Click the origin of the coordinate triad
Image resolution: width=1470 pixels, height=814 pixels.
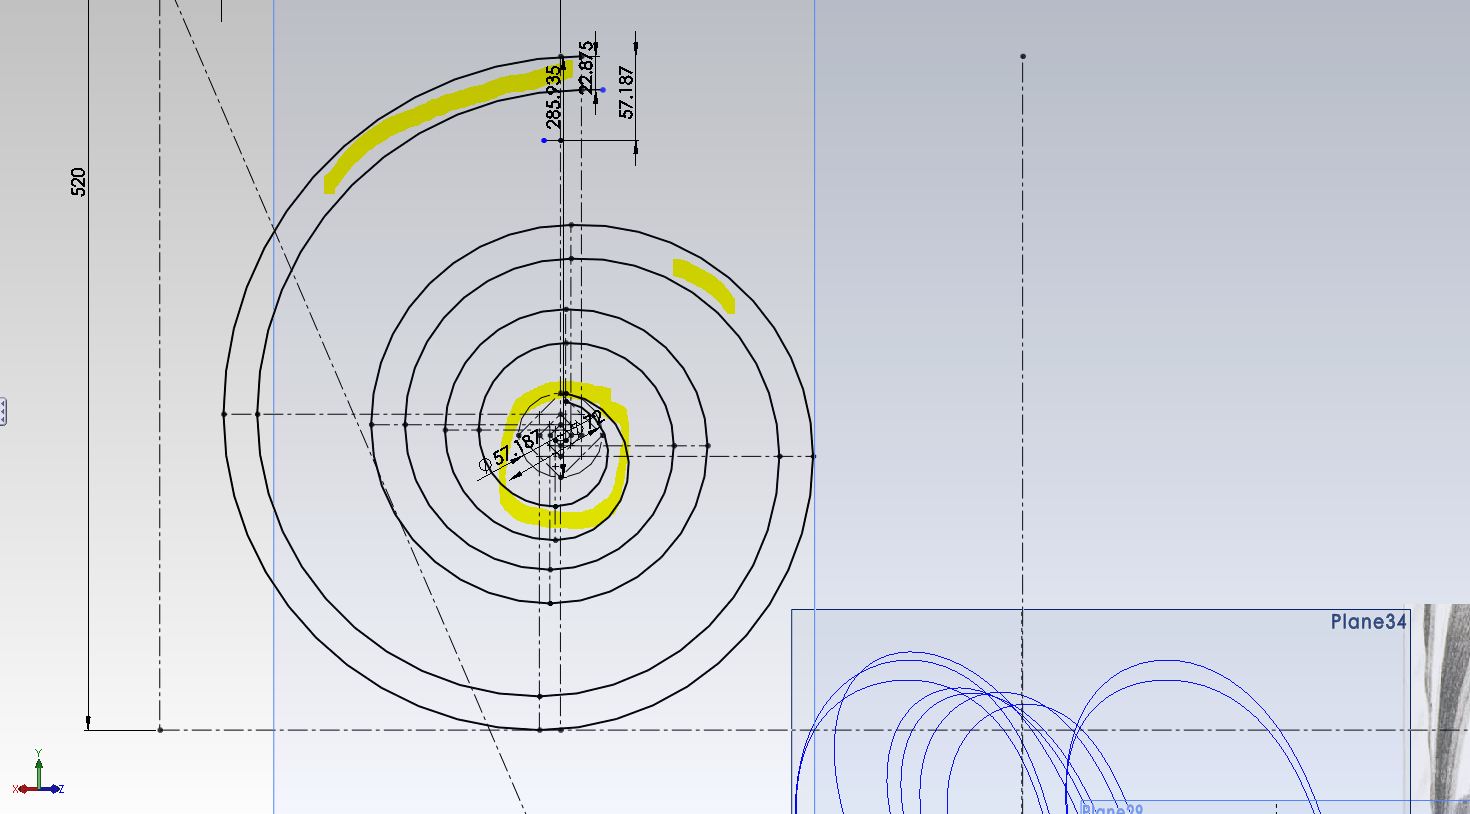[39, 788]
